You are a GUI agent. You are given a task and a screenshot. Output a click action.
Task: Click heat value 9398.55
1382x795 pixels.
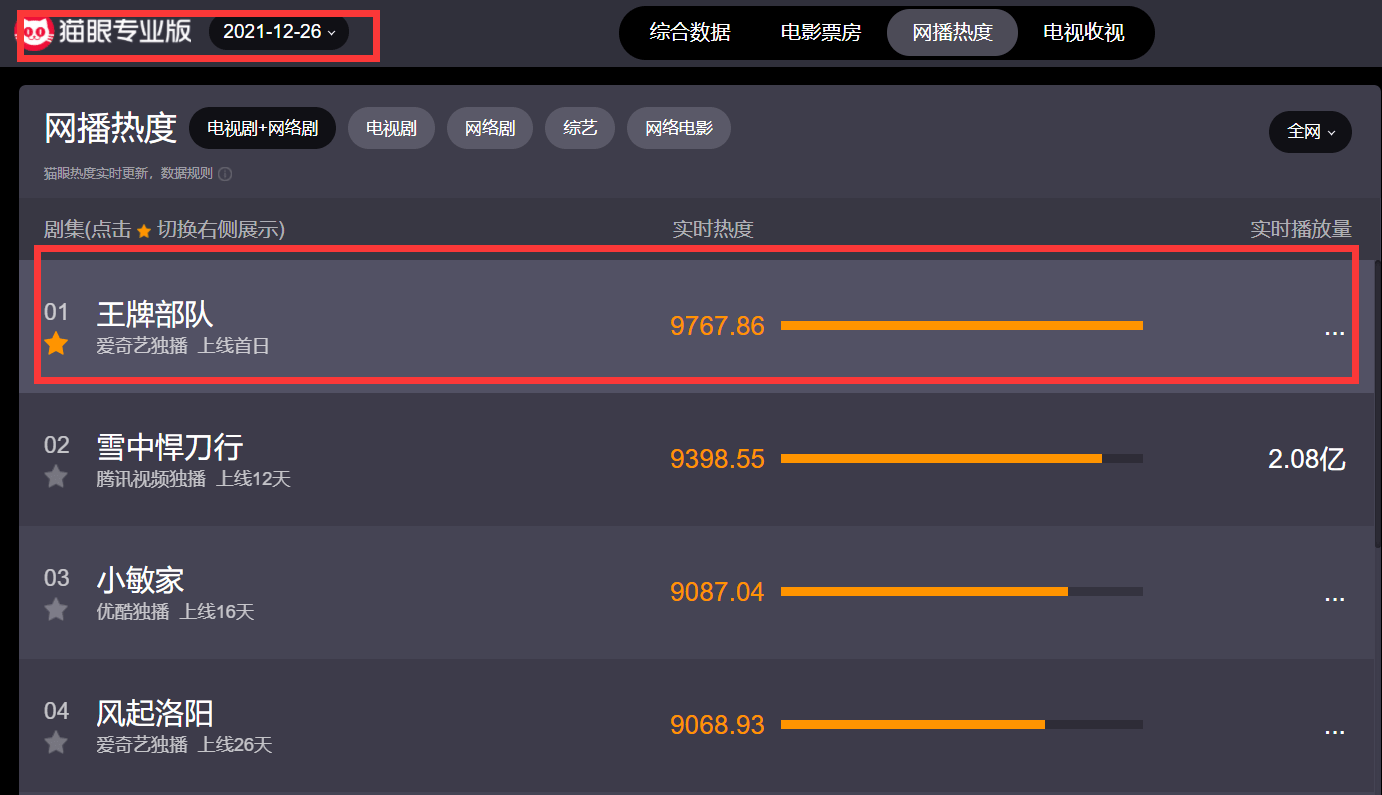[717, 459]
